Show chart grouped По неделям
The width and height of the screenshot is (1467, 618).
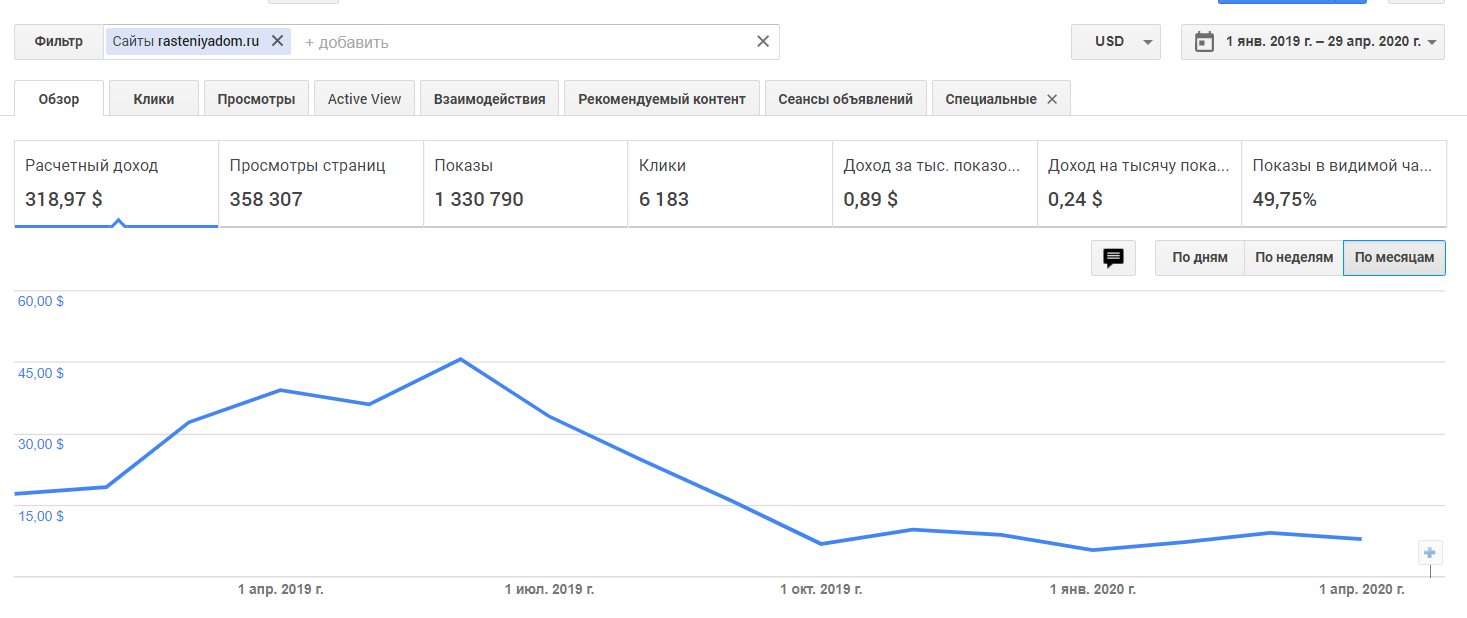pyautogui.click(x=1294, y=257)
